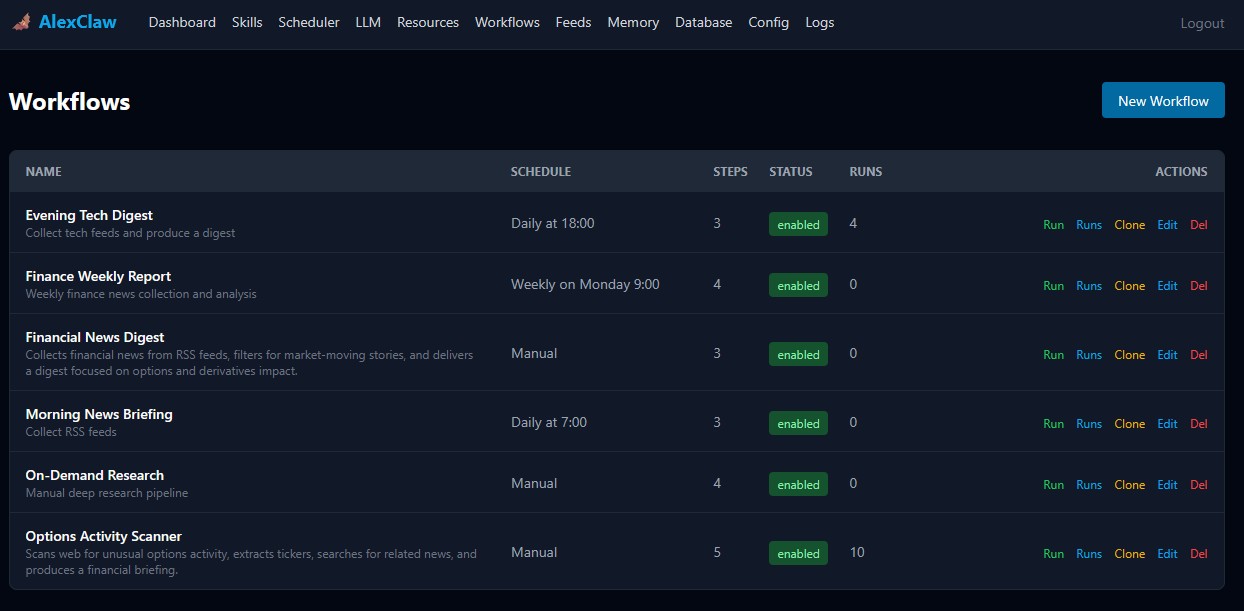The height and width of the screenshot is (611, 1244).
Task: Click the New Workflow button
Action: (1162, 100)
